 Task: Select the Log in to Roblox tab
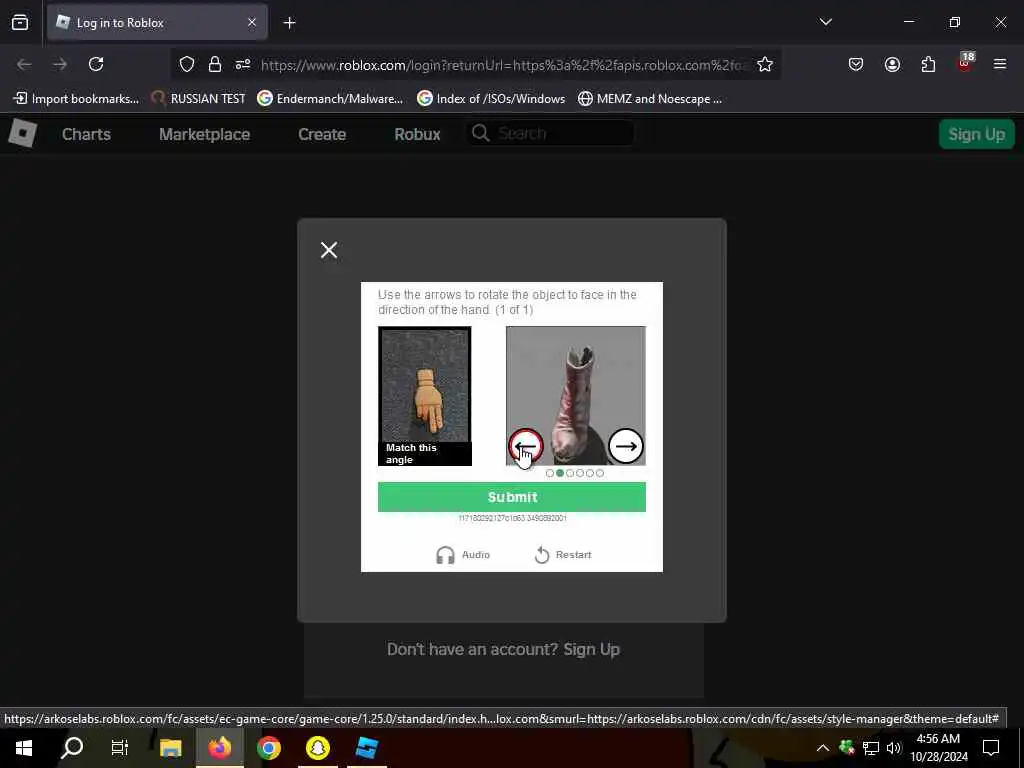[157, 23]
